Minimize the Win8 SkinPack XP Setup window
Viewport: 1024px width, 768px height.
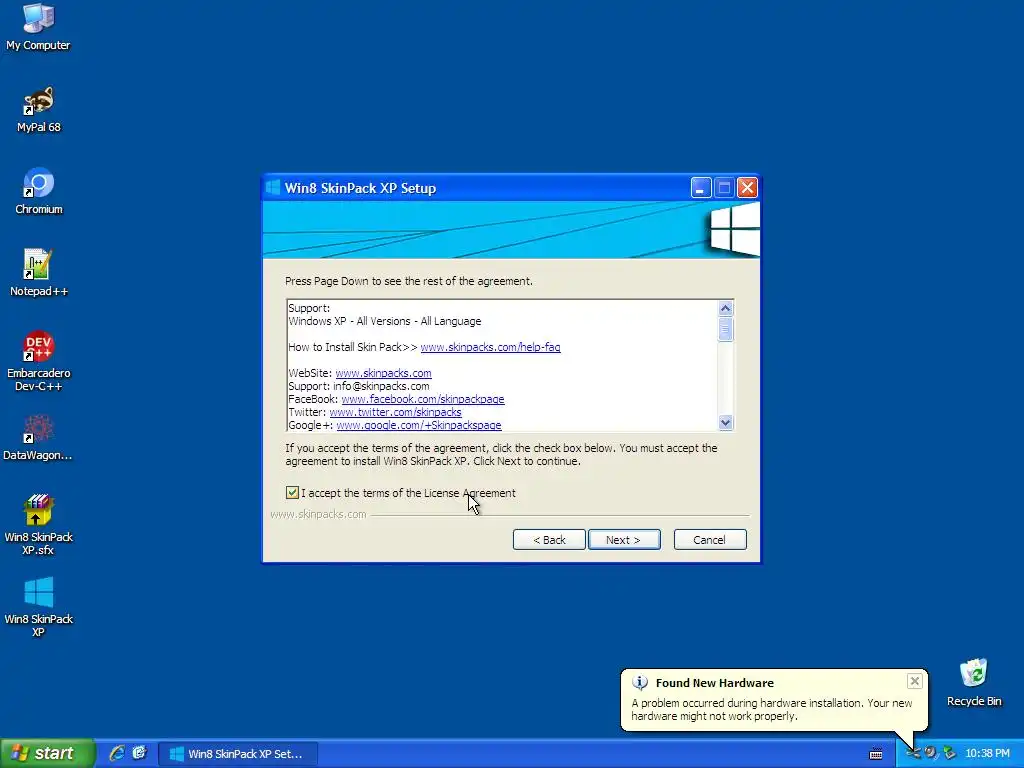[700, 188]
